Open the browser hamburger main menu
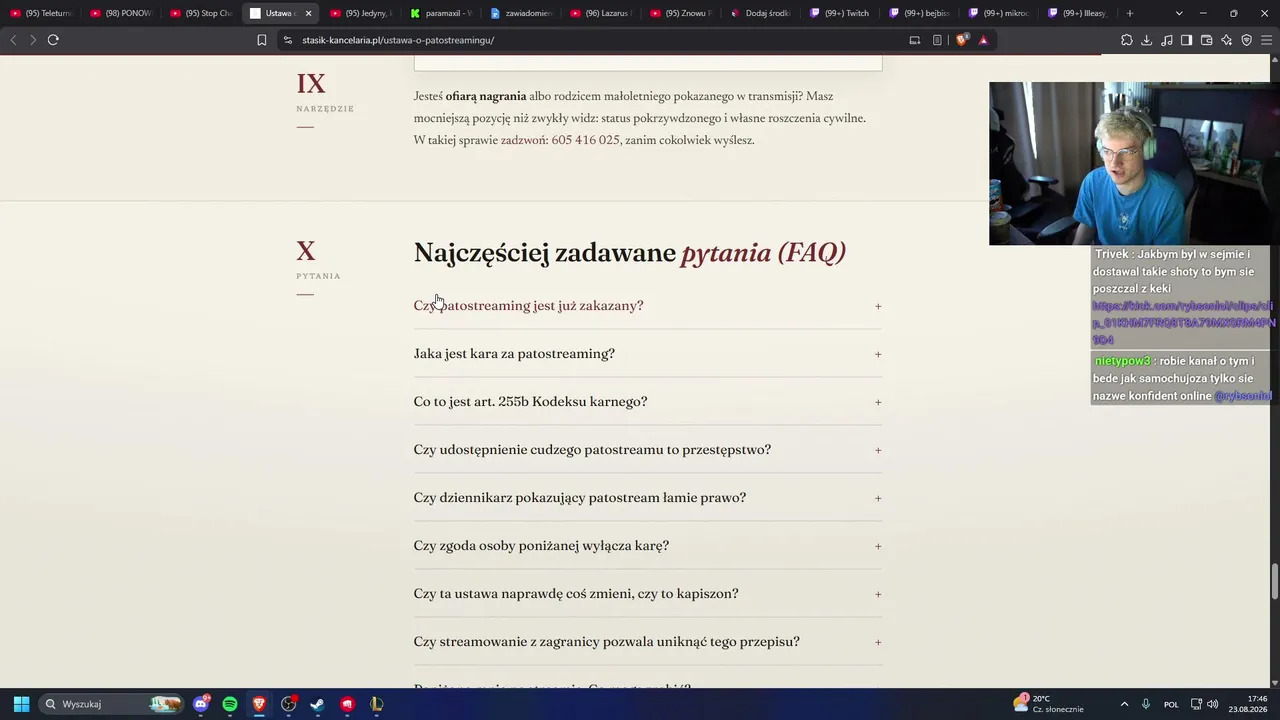Viewport: 1280px width, 720px height. pos(1267,40)
